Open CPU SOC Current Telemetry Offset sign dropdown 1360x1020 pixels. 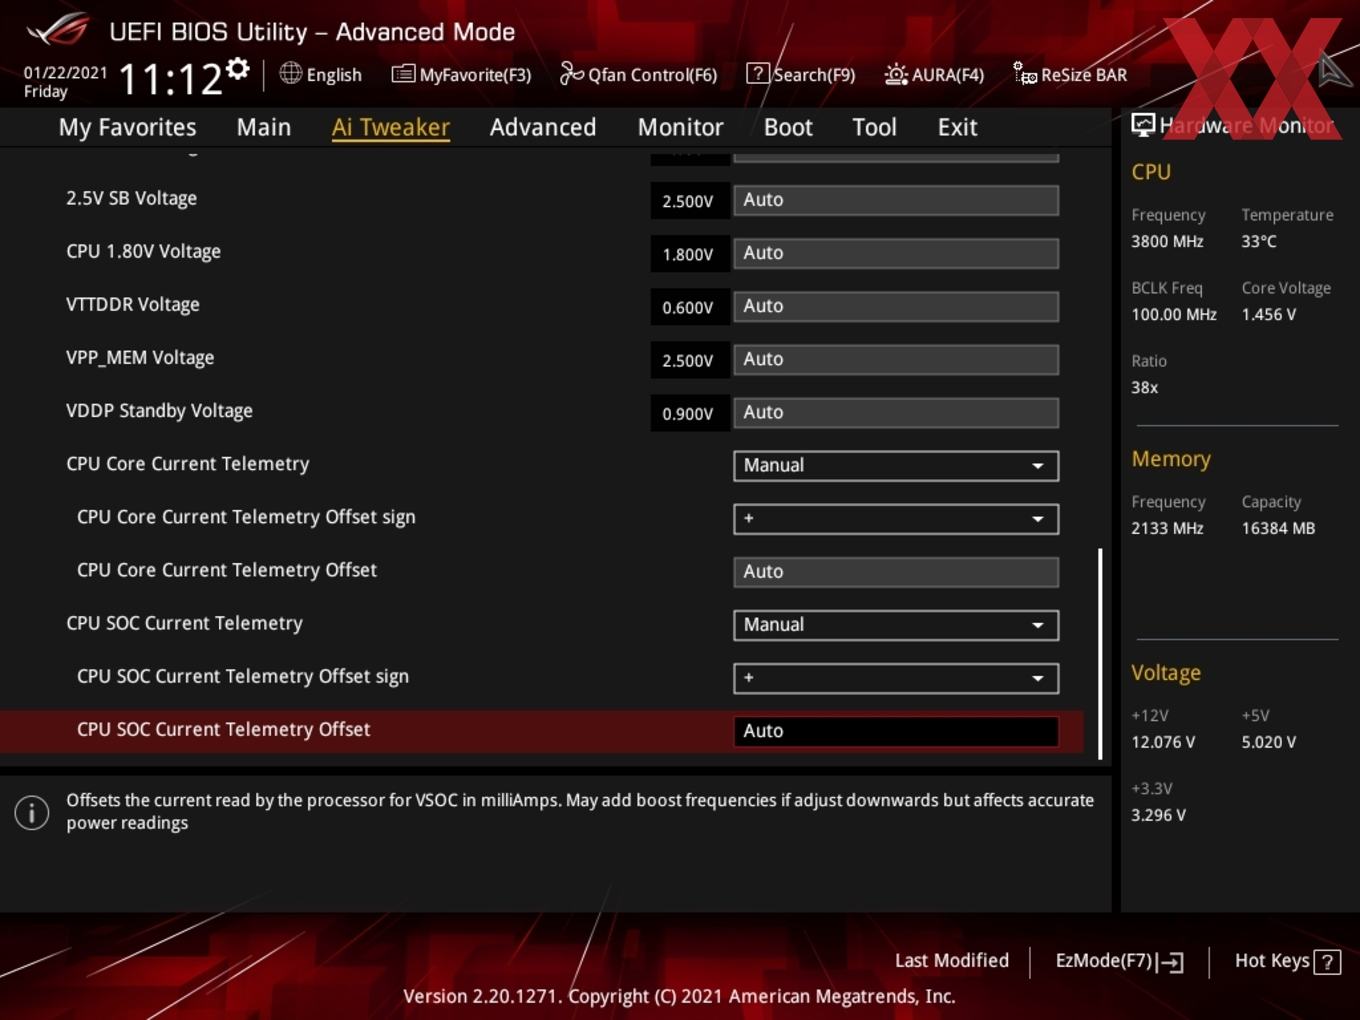point(896,677)
